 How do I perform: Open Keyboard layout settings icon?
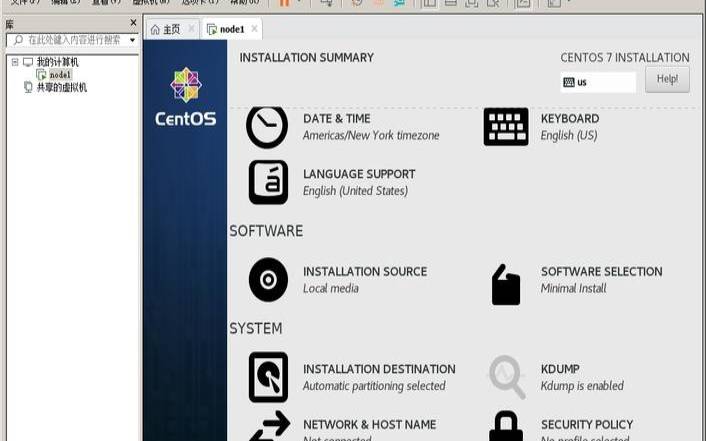506,127
